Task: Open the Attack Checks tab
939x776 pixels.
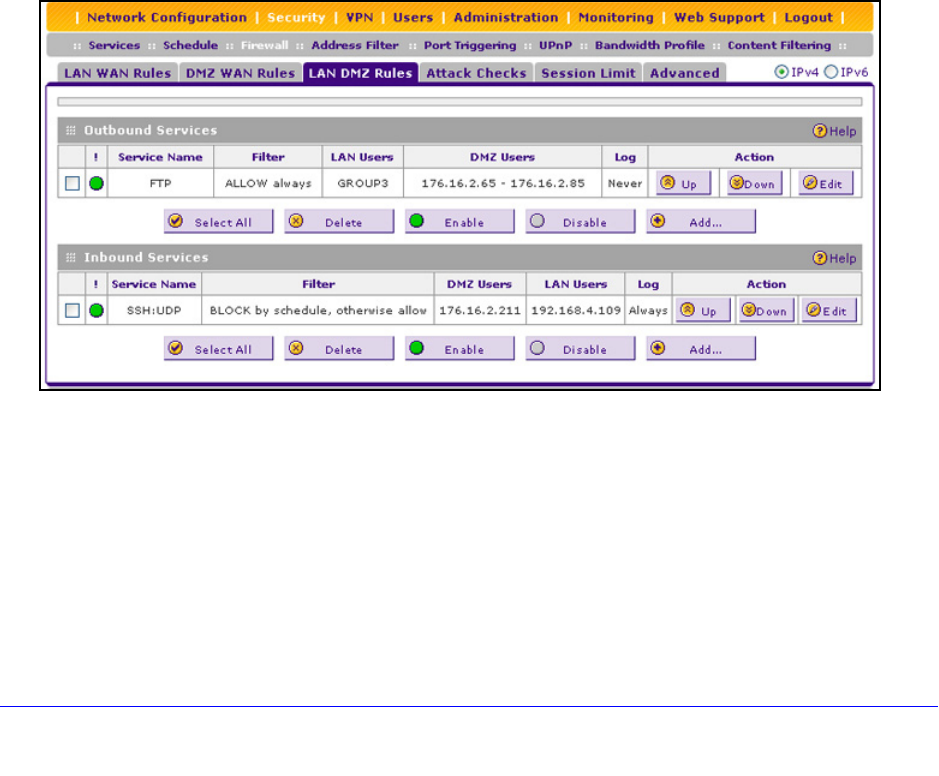Action: click(476, 73)
